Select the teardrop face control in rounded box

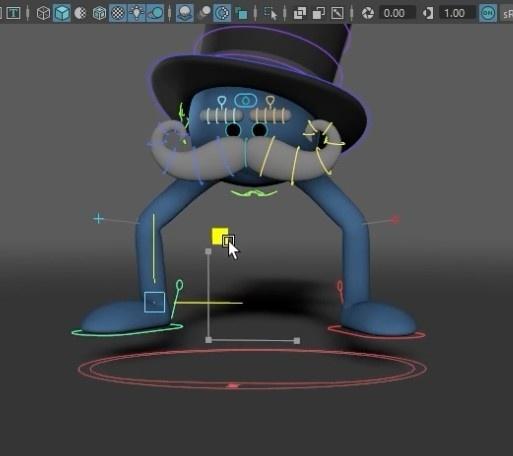click(x=246, y=100)
